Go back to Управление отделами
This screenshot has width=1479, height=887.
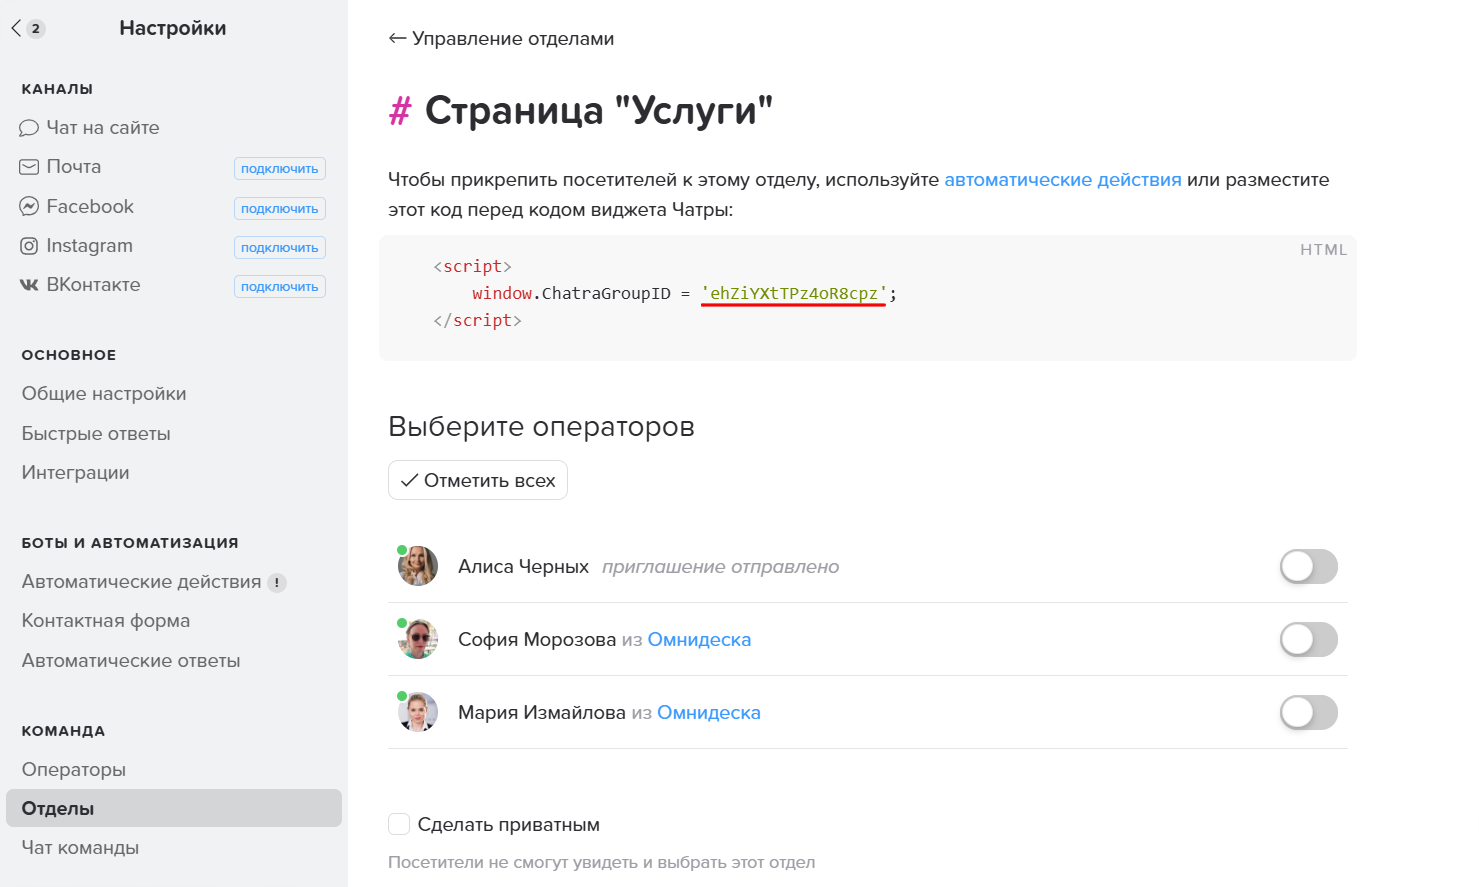[x=501, y=39]
